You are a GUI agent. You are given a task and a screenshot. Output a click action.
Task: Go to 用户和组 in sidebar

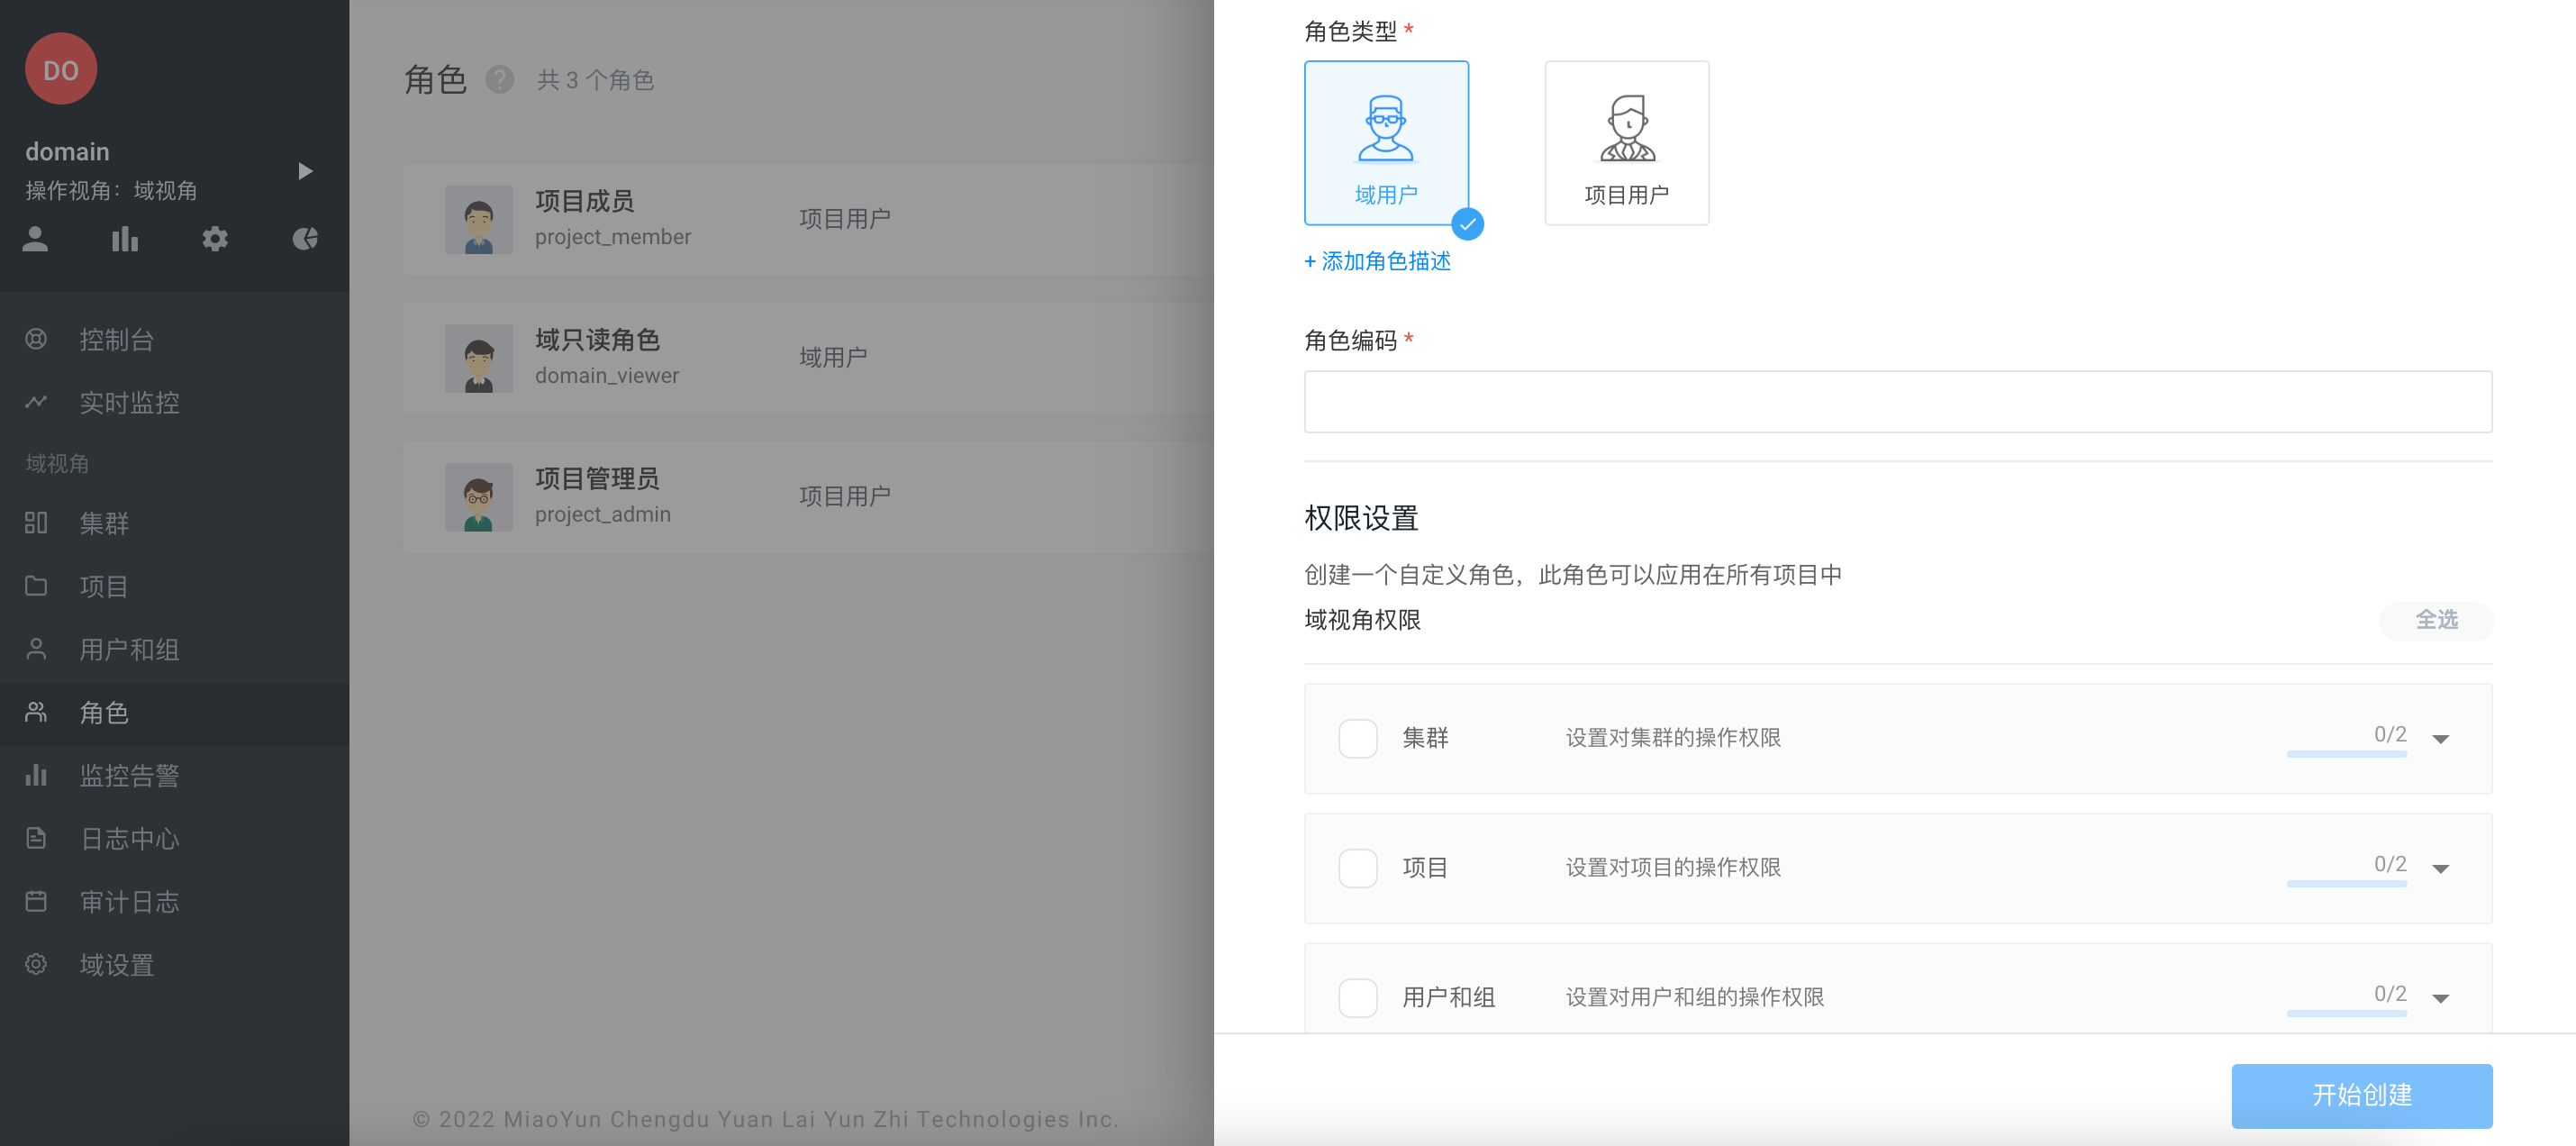131,649
